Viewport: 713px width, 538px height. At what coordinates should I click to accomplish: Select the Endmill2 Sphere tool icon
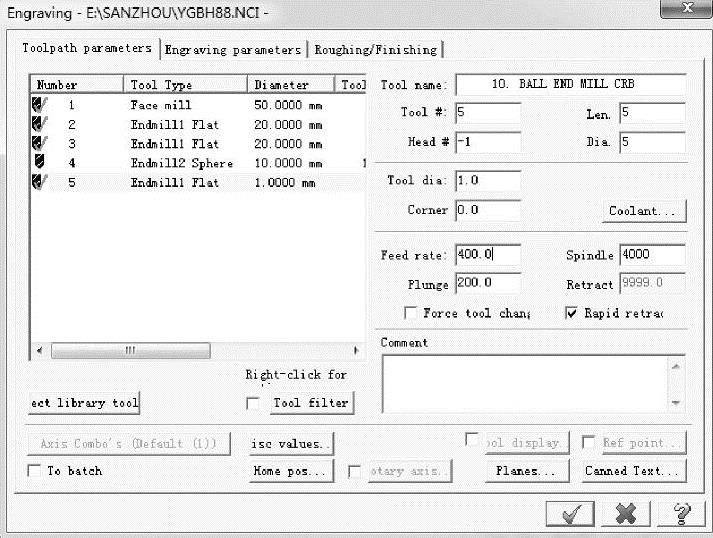point(40,163)
